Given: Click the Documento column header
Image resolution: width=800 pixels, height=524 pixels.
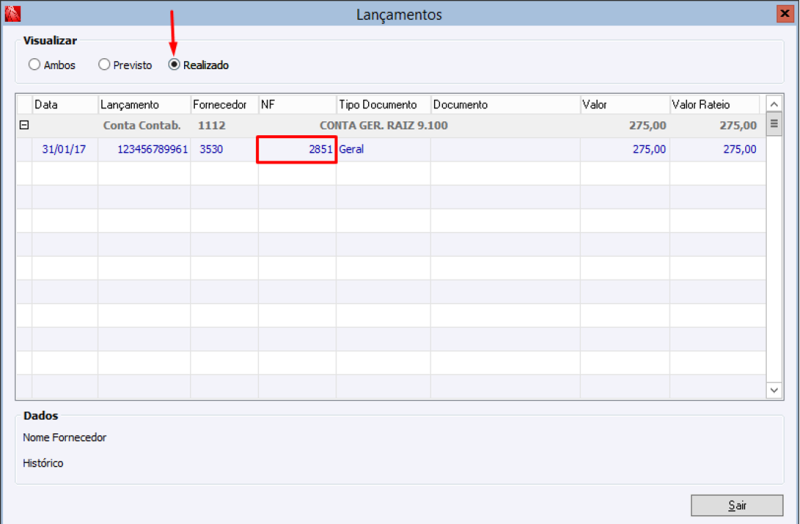Looking at the screenshot, I should pos(506,105).
